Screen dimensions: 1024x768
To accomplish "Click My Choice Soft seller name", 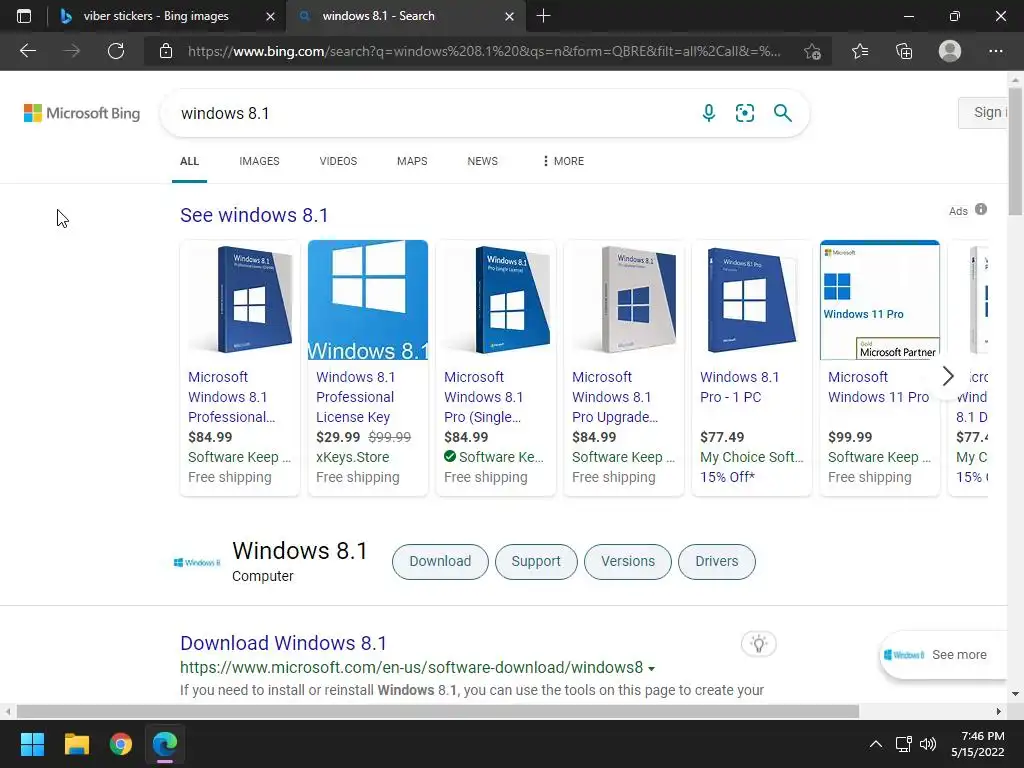I will pos(752,457).
